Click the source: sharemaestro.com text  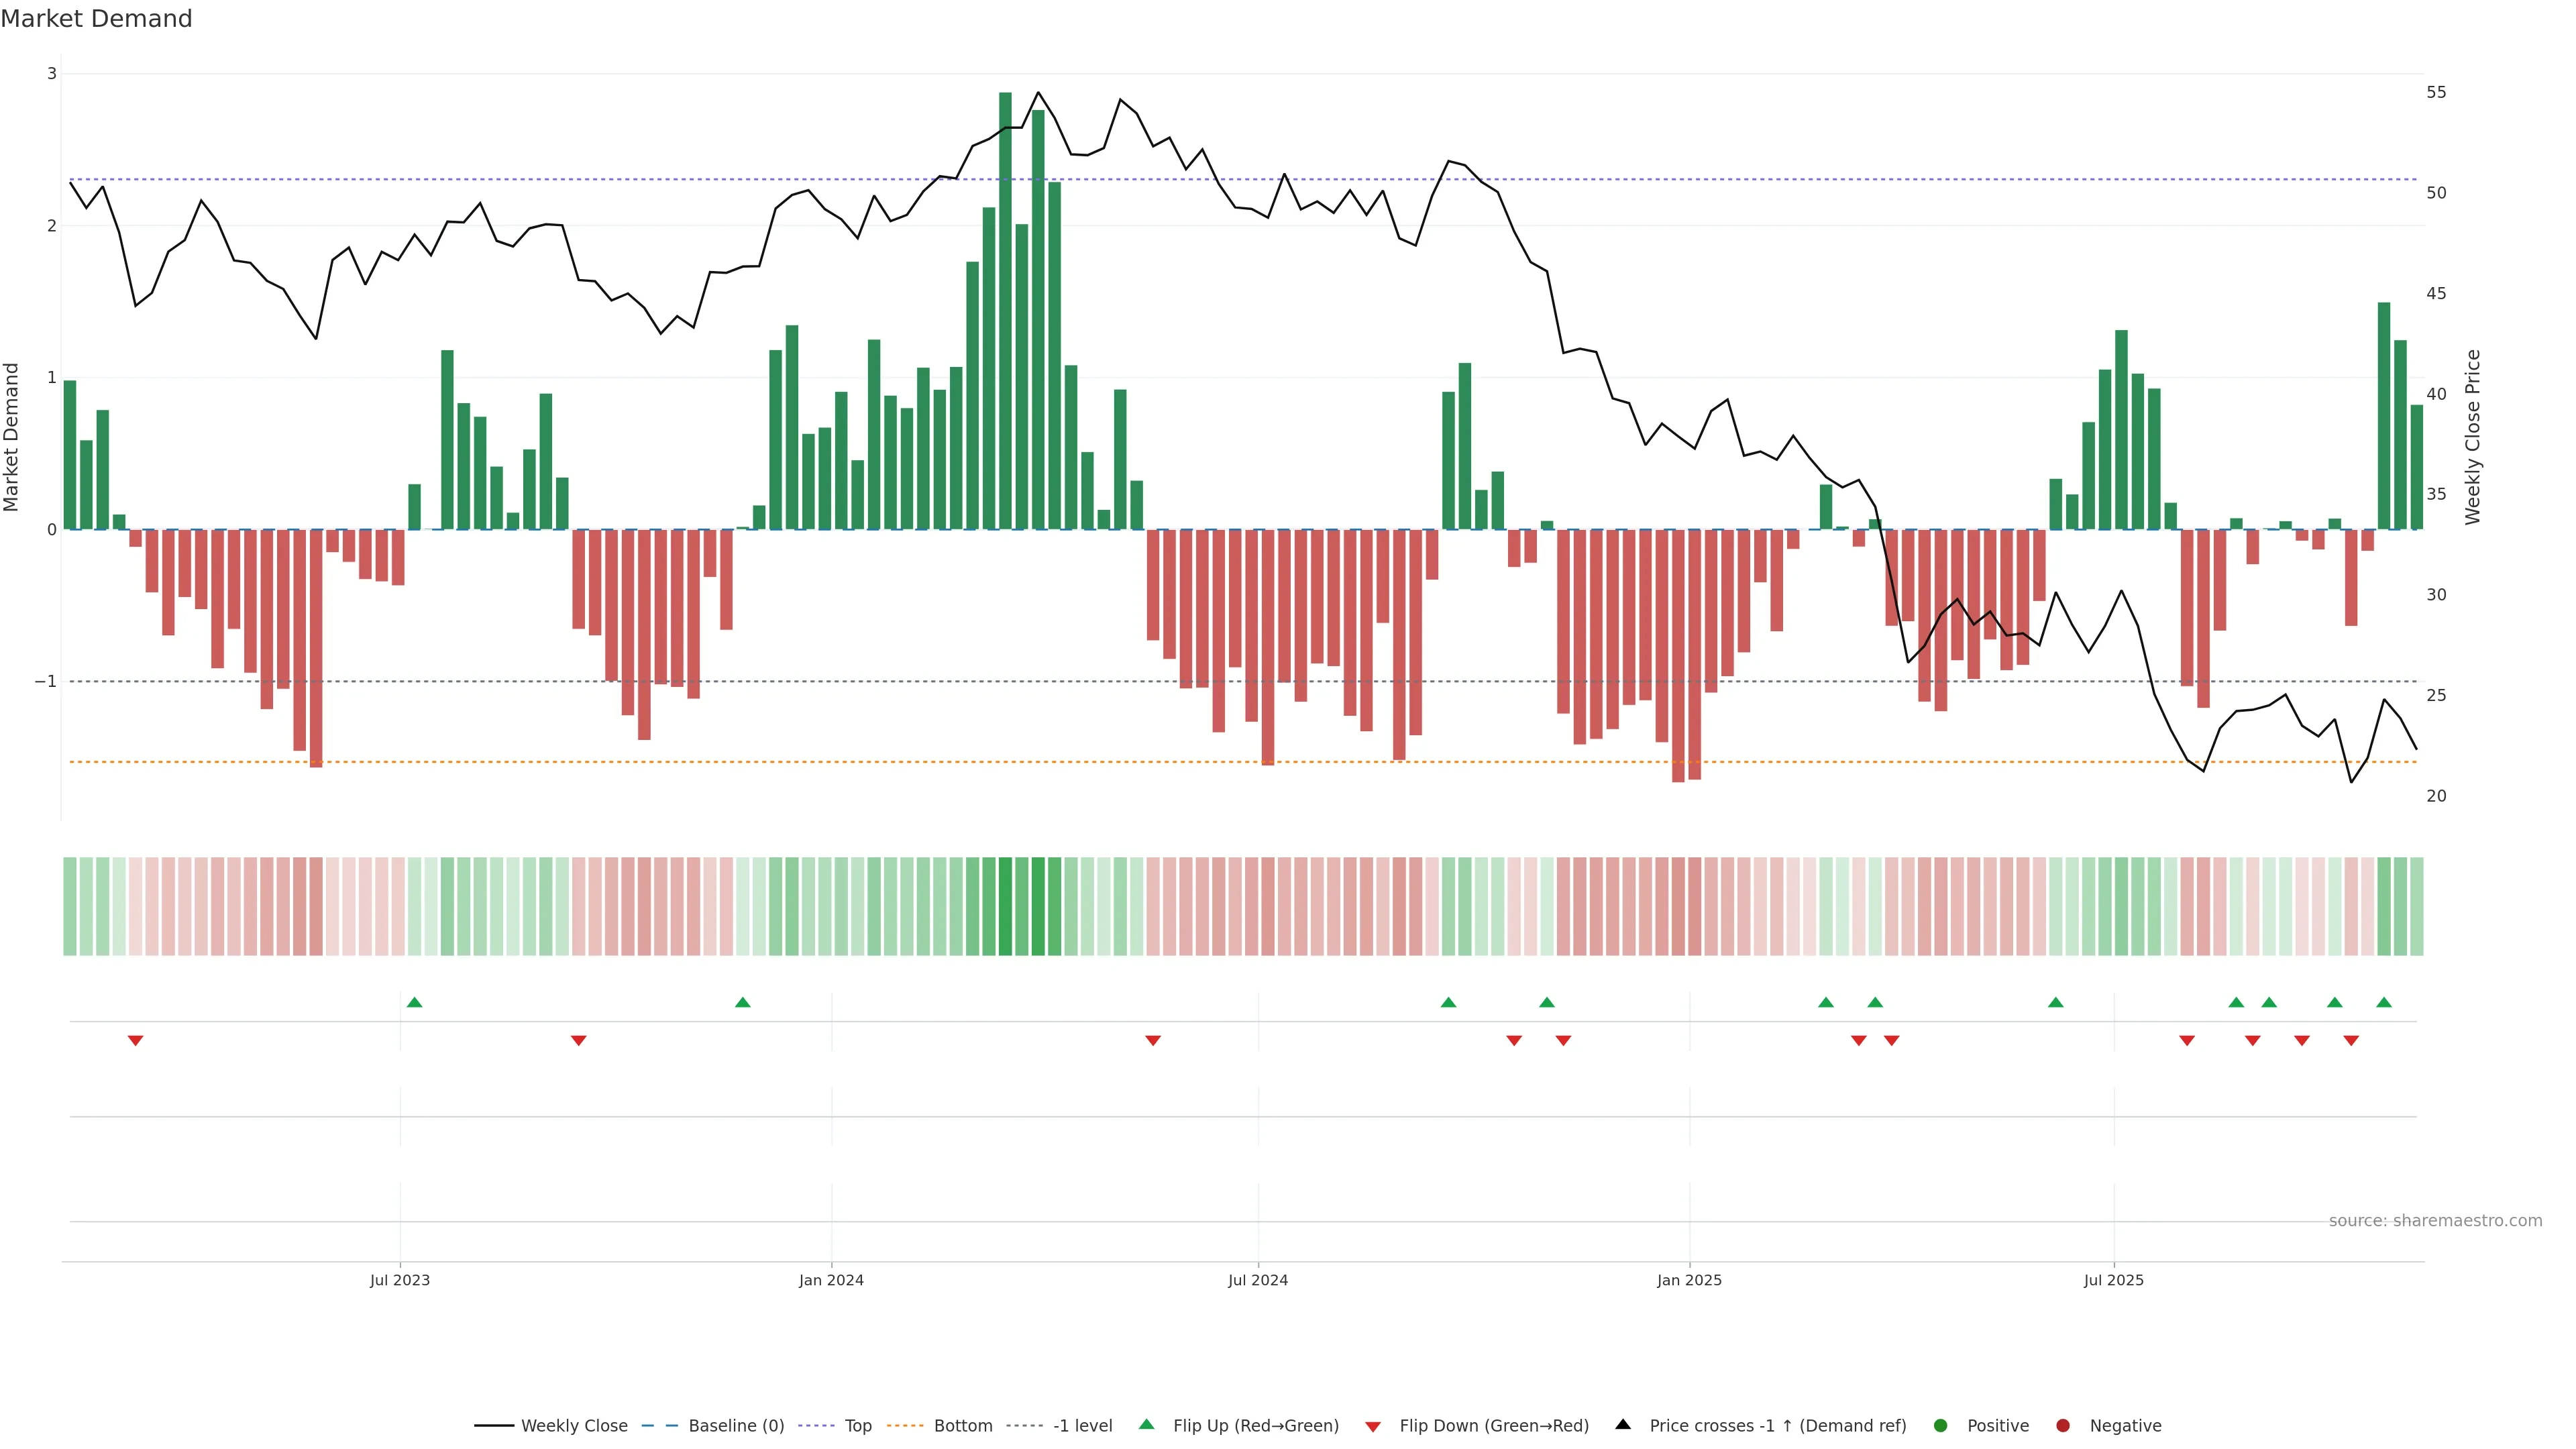pos(2435,1220)
